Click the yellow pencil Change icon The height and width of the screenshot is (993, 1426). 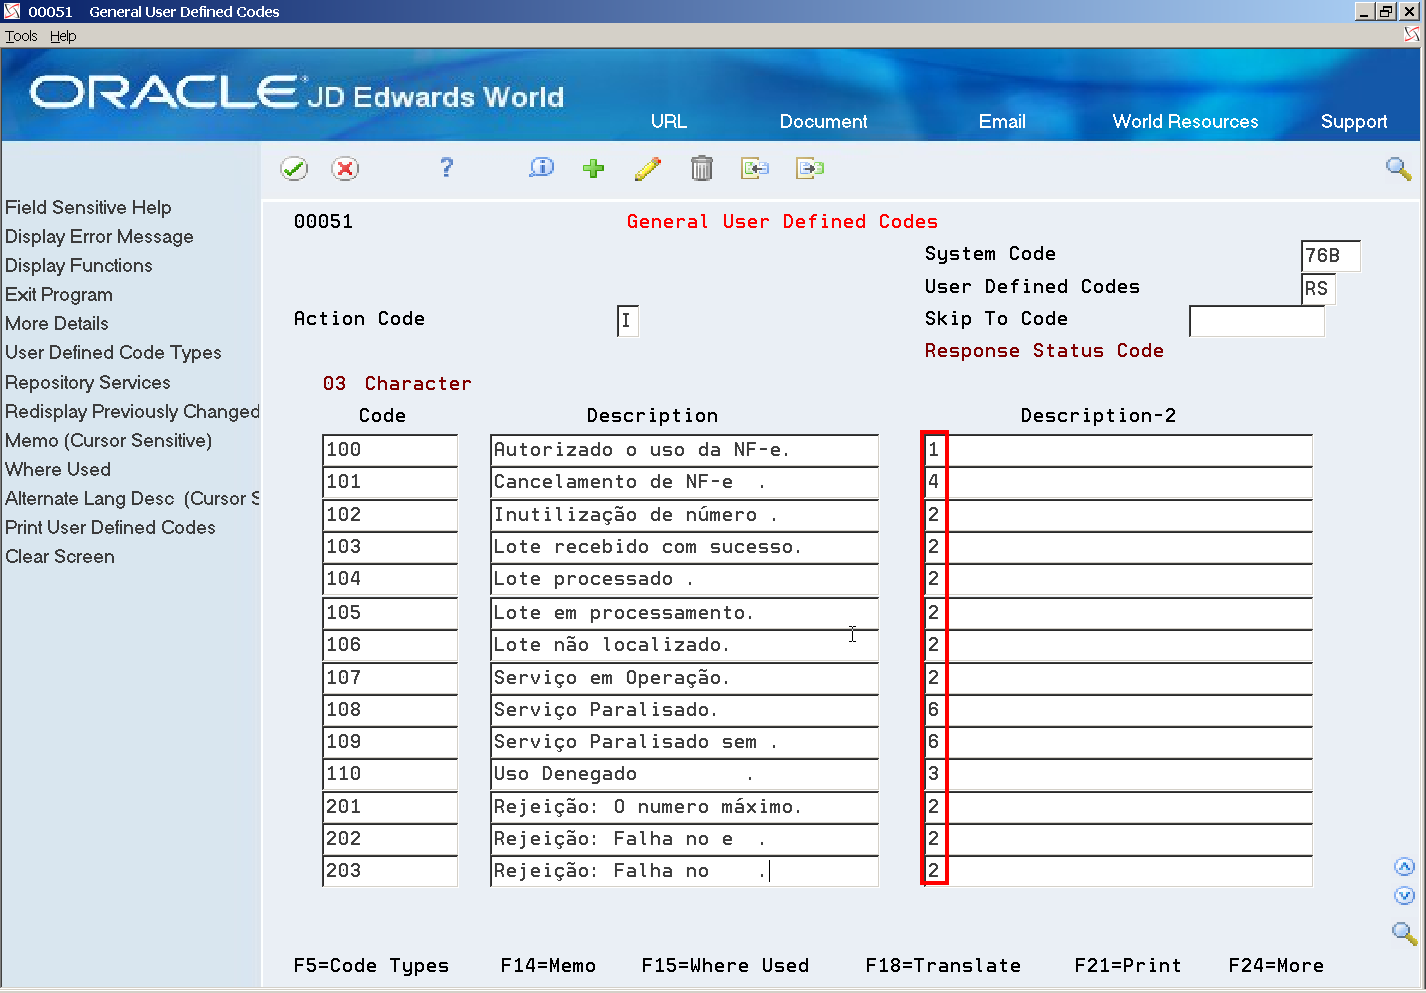click(x=648, y=168)
